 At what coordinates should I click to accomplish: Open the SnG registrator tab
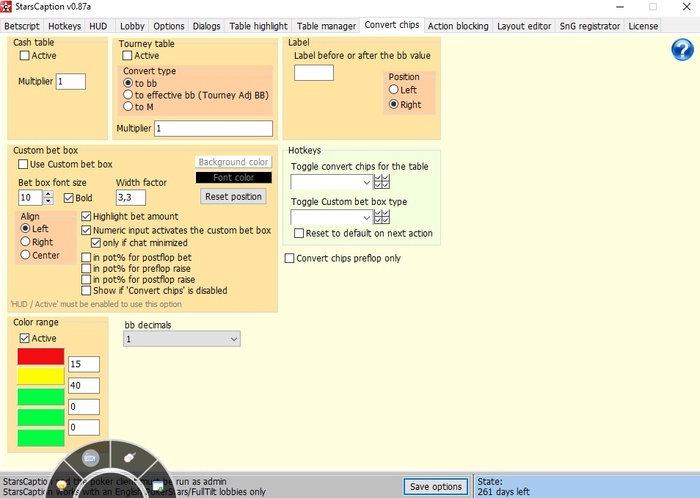[x=590, y=26]
